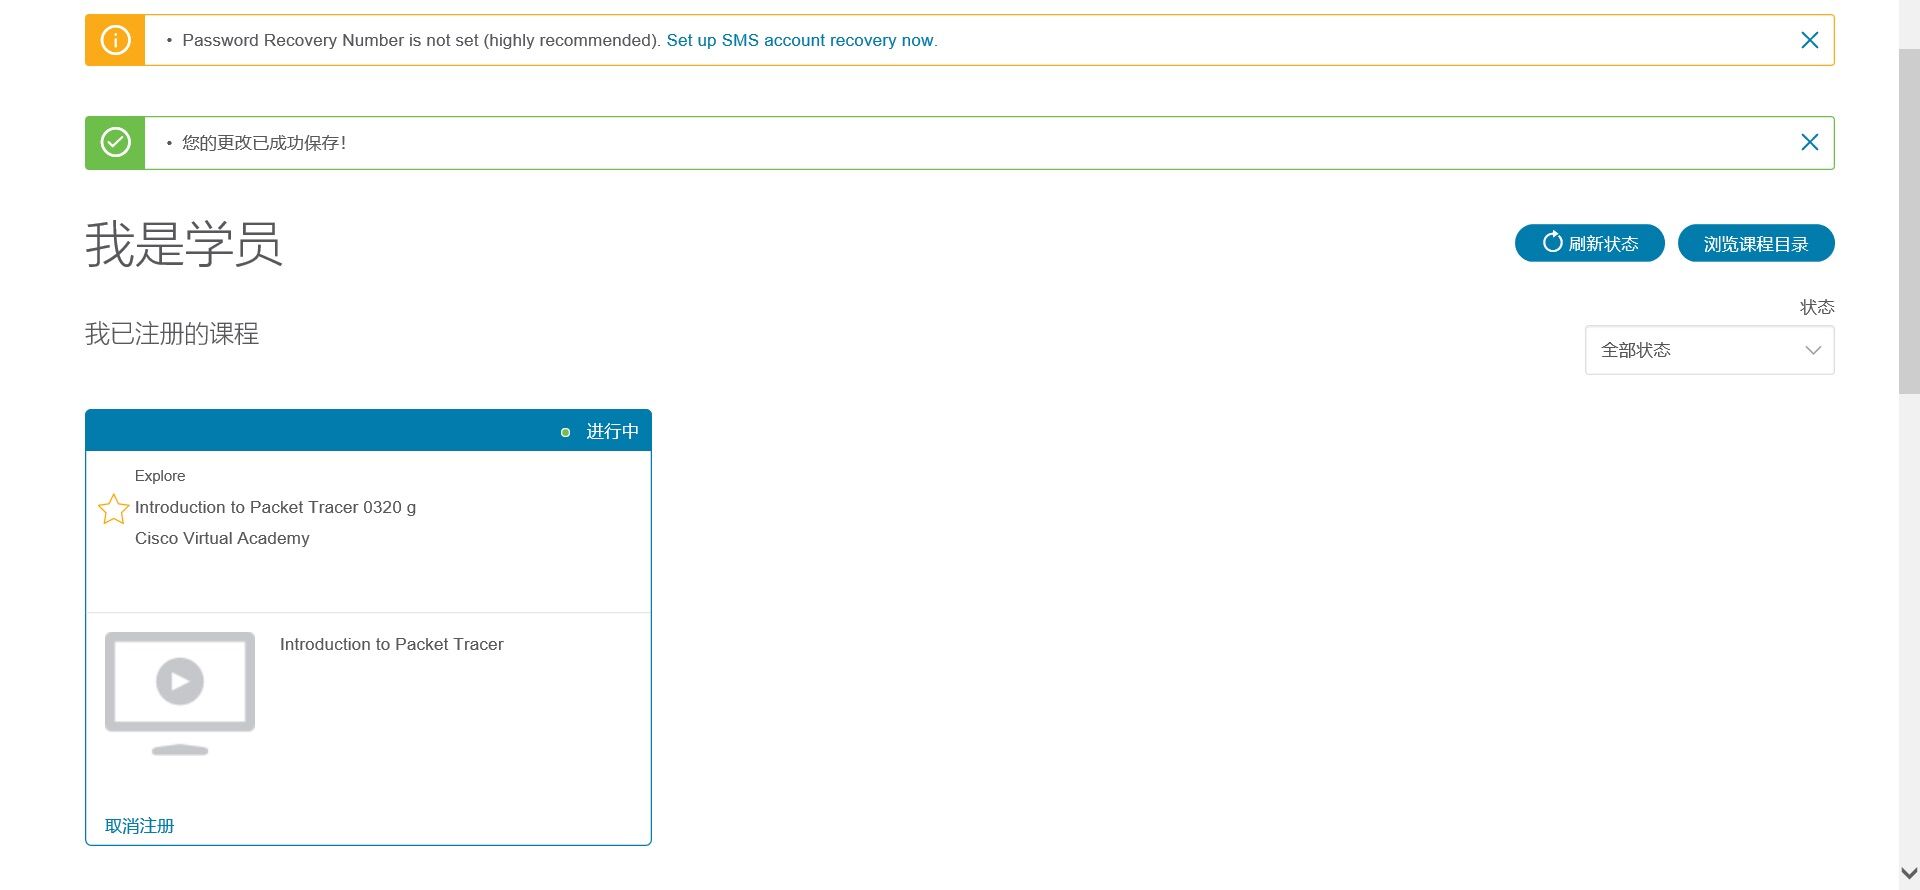
Task: Open Set up SMS account recovery link
Action: (801, 40)
